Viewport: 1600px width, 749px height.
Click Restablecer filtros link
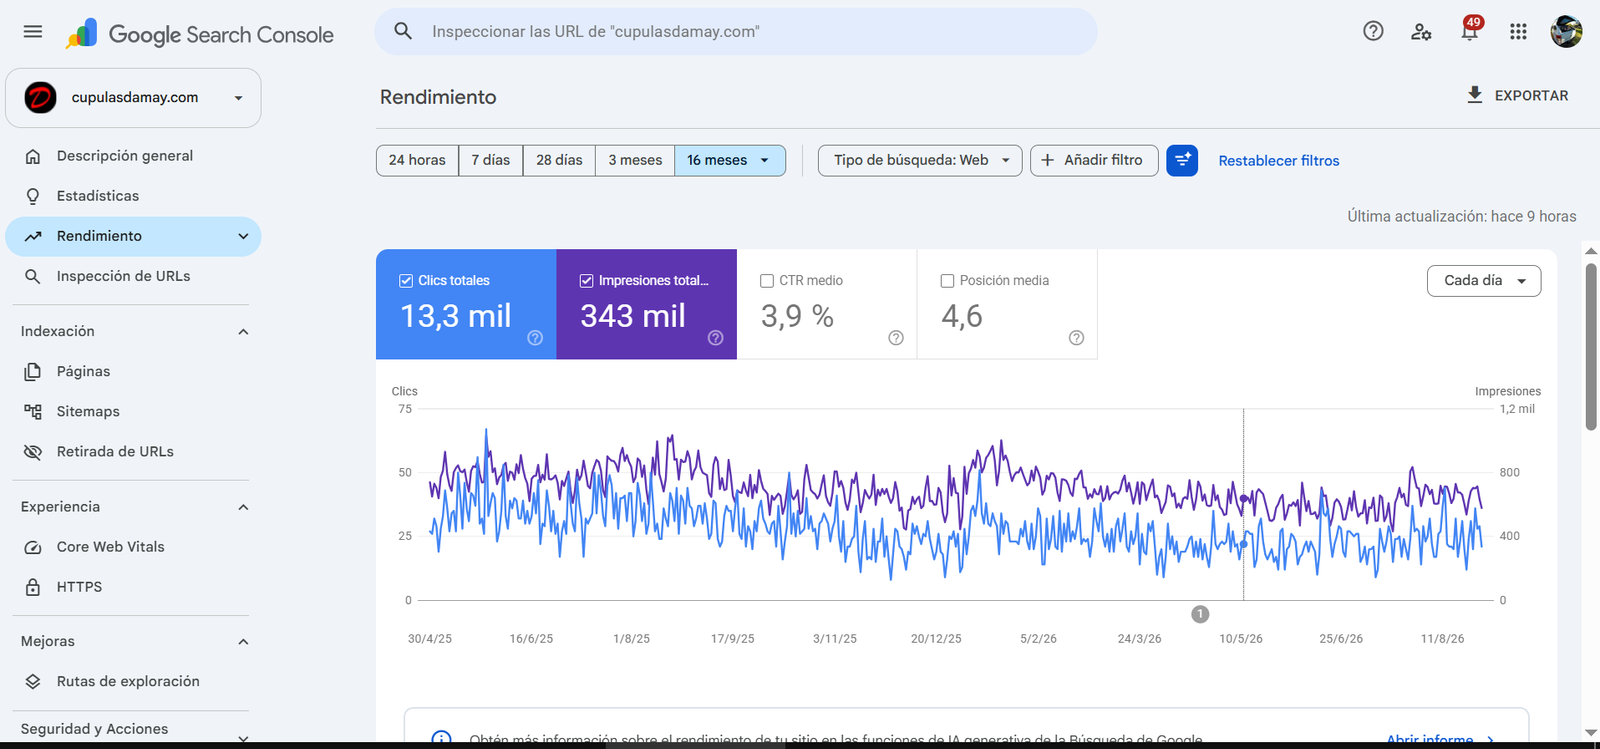tap(1279, 161)
